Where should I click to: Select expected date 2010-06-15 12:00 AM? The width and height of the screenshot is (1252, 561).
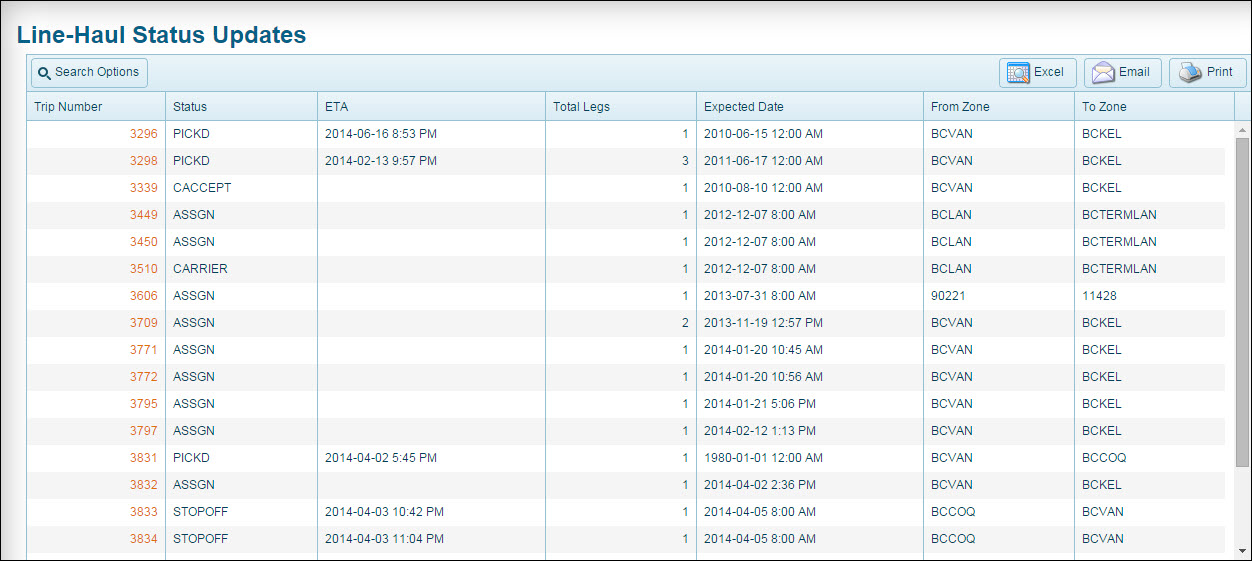click(763, 134)
